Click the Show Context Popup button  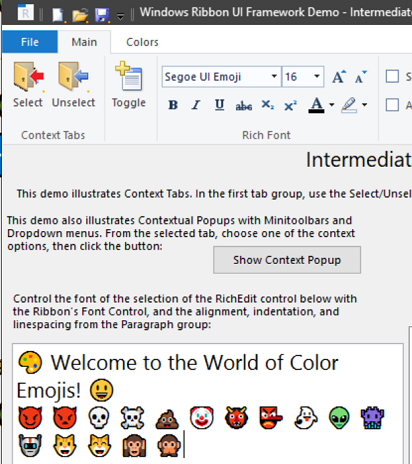pos(287,260)
